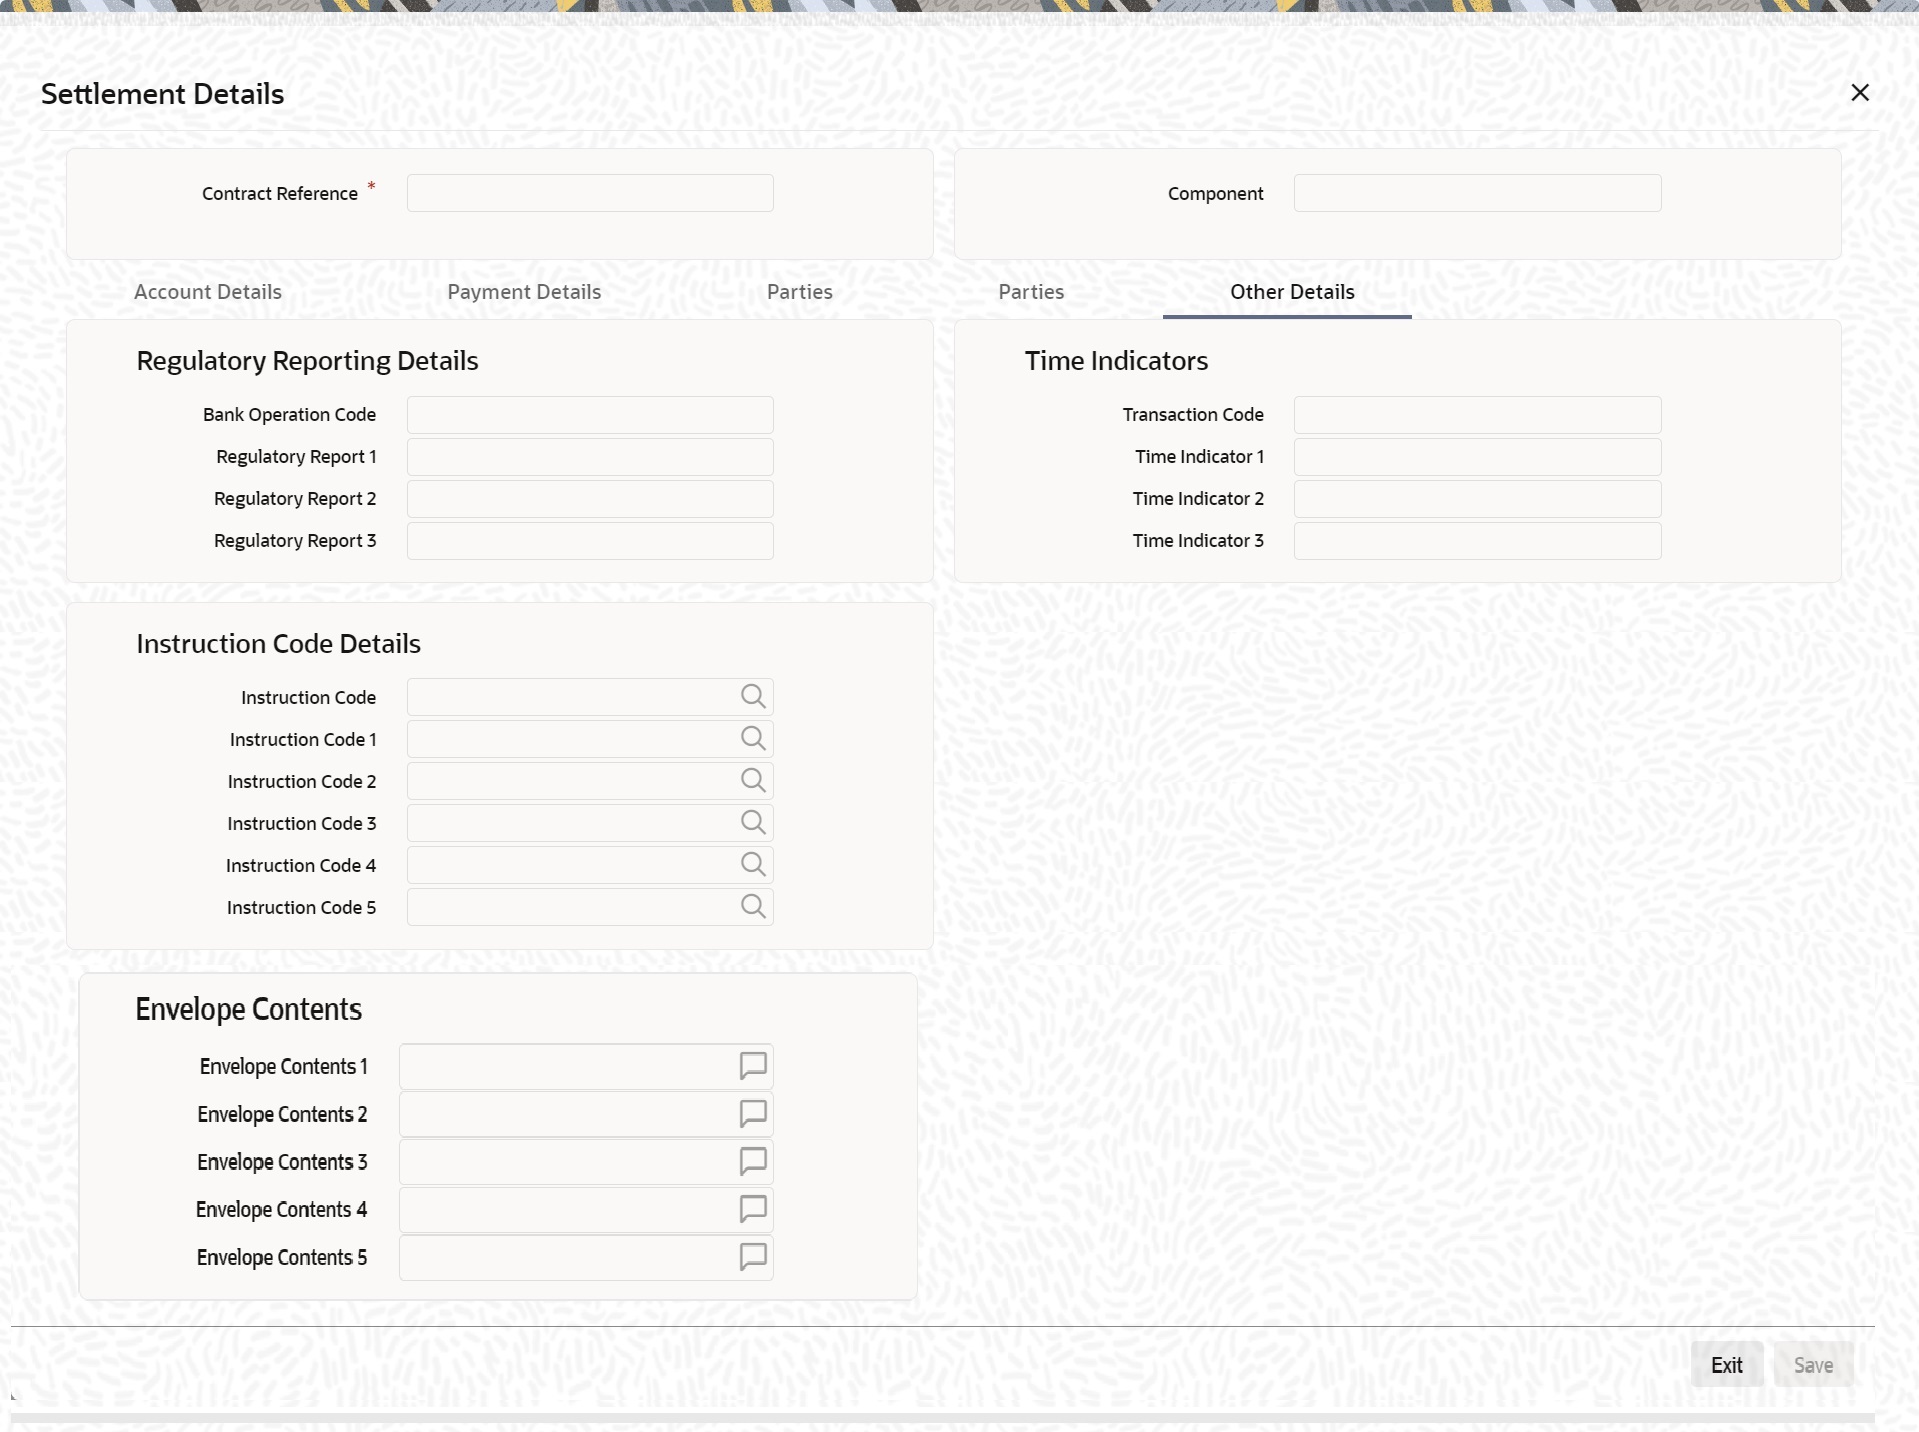Click the Envelope Contents 5 comment icon
This screenshot has width=1919, height=1432.
(x=753, y=1257)
